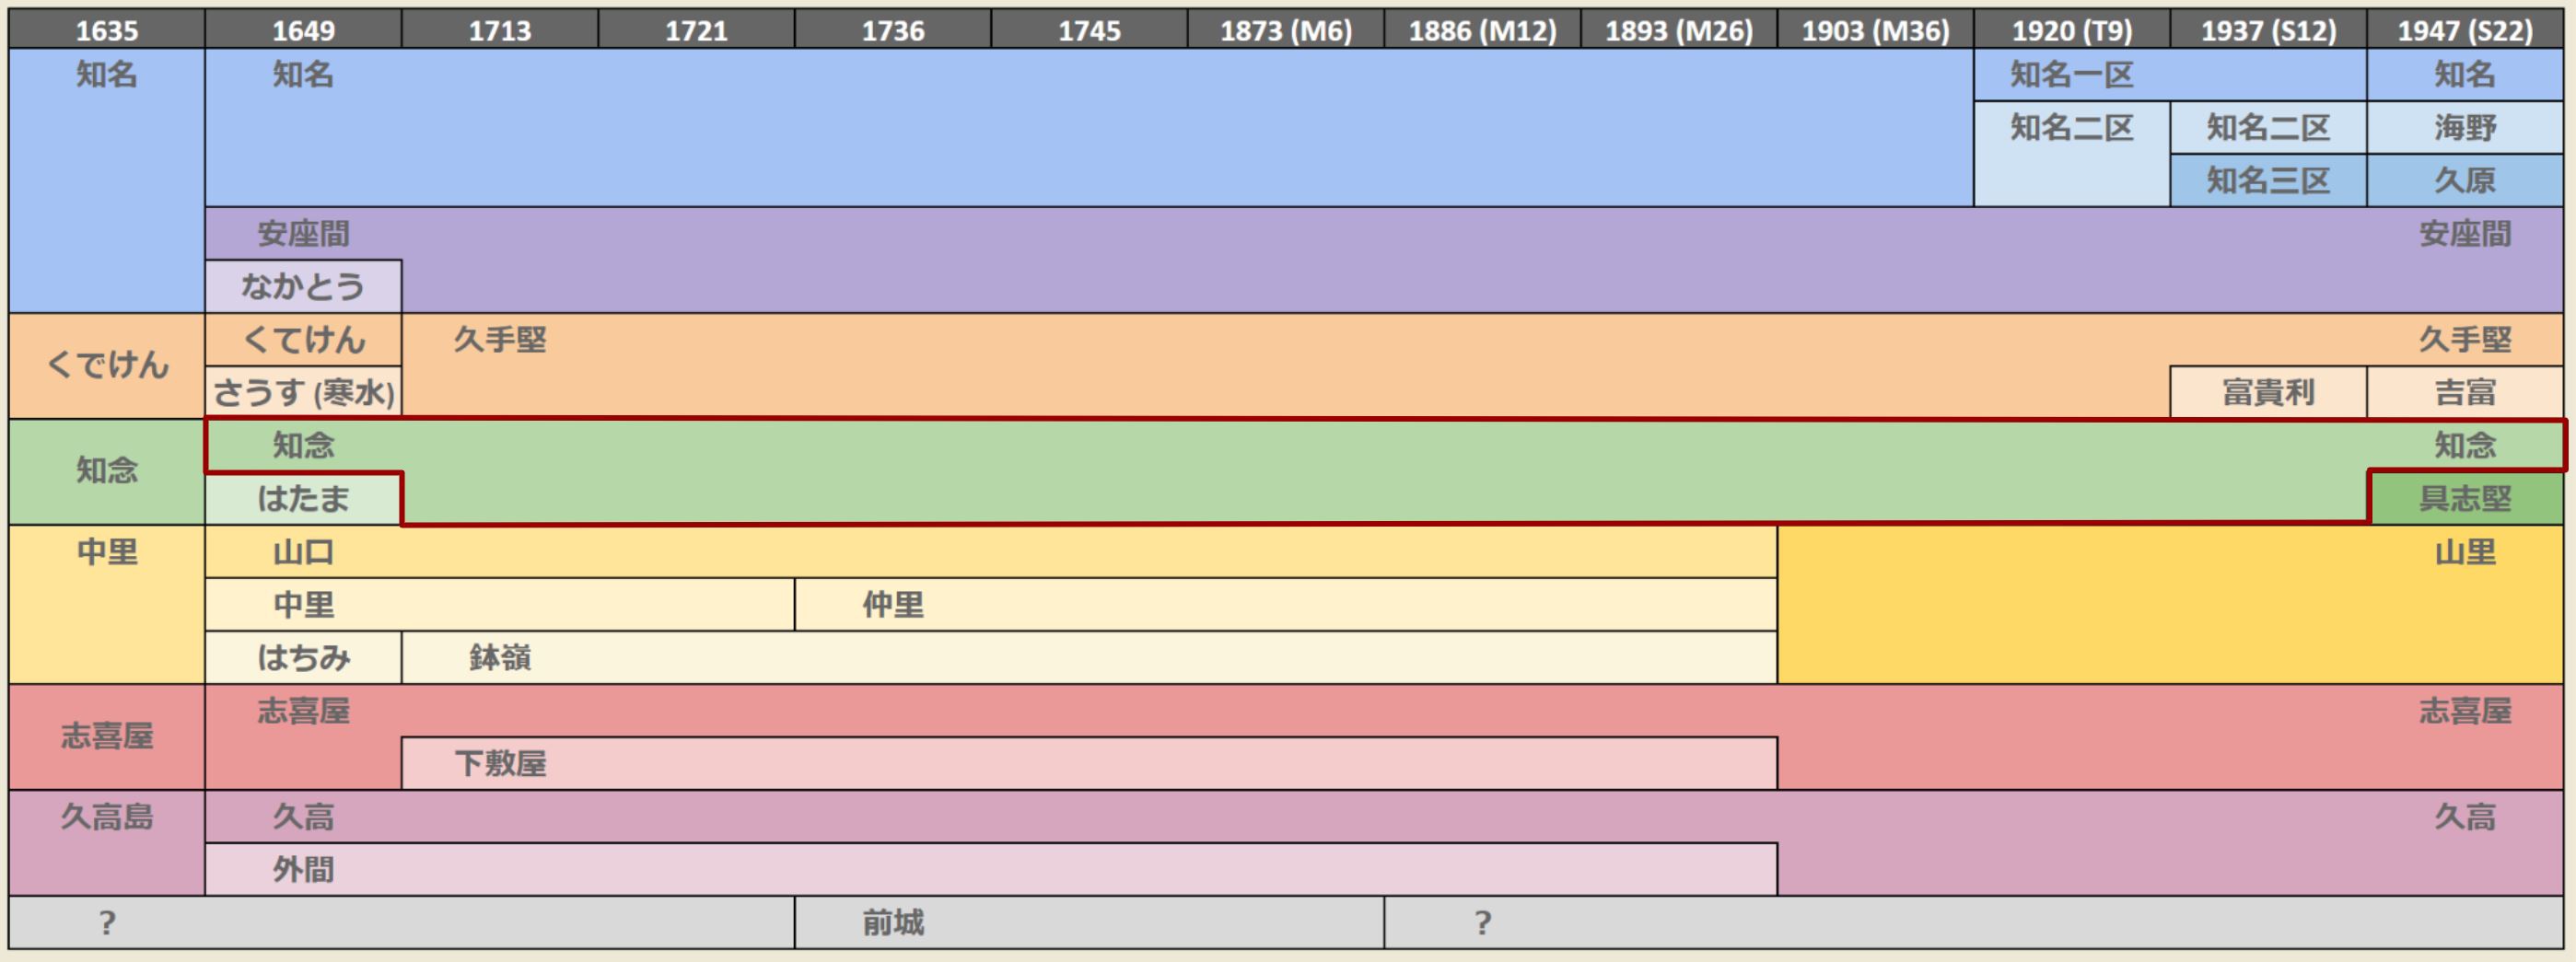The image size is (2576, 962).
Task: Select 久手堅 under the 1713 column
Action: point(500,340)
